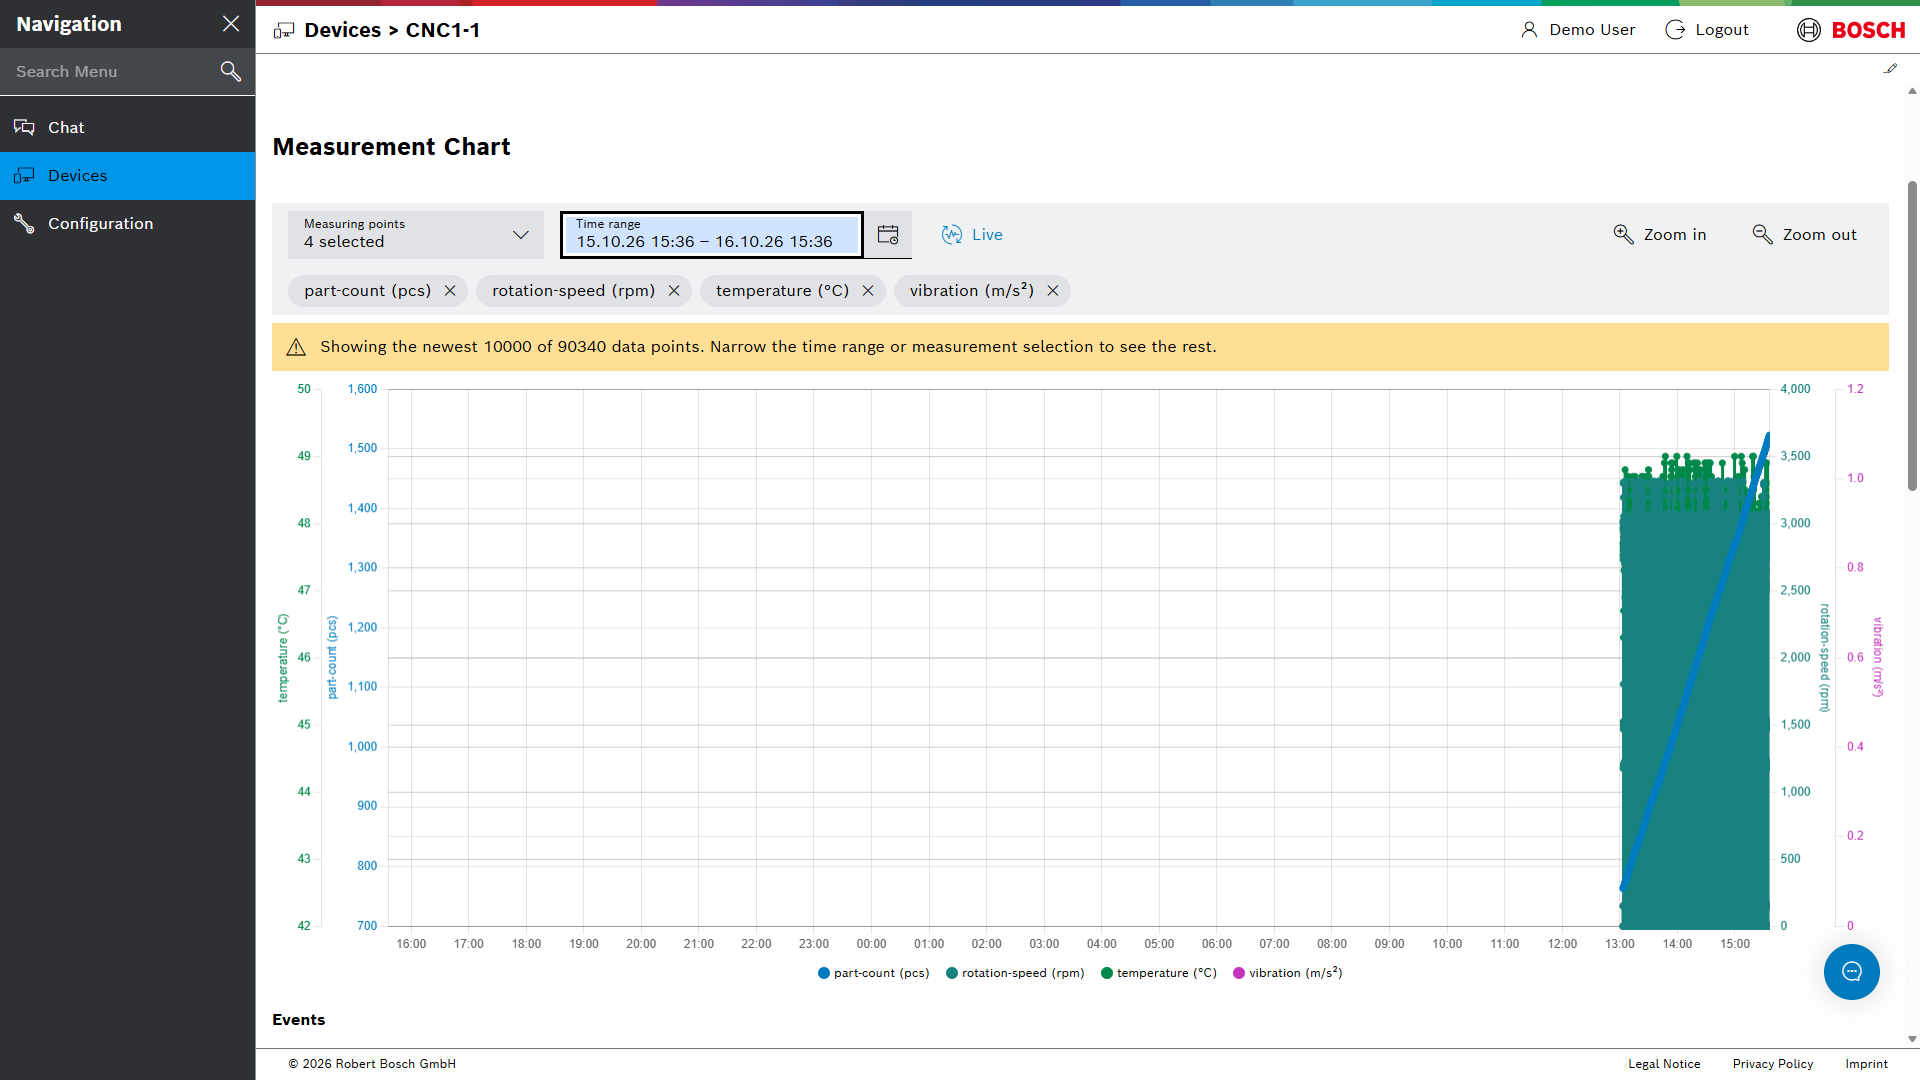Click the Measurement Chart heading
The height and width of the screenshot is (1080, 1920).
click(x=391, y=147)
